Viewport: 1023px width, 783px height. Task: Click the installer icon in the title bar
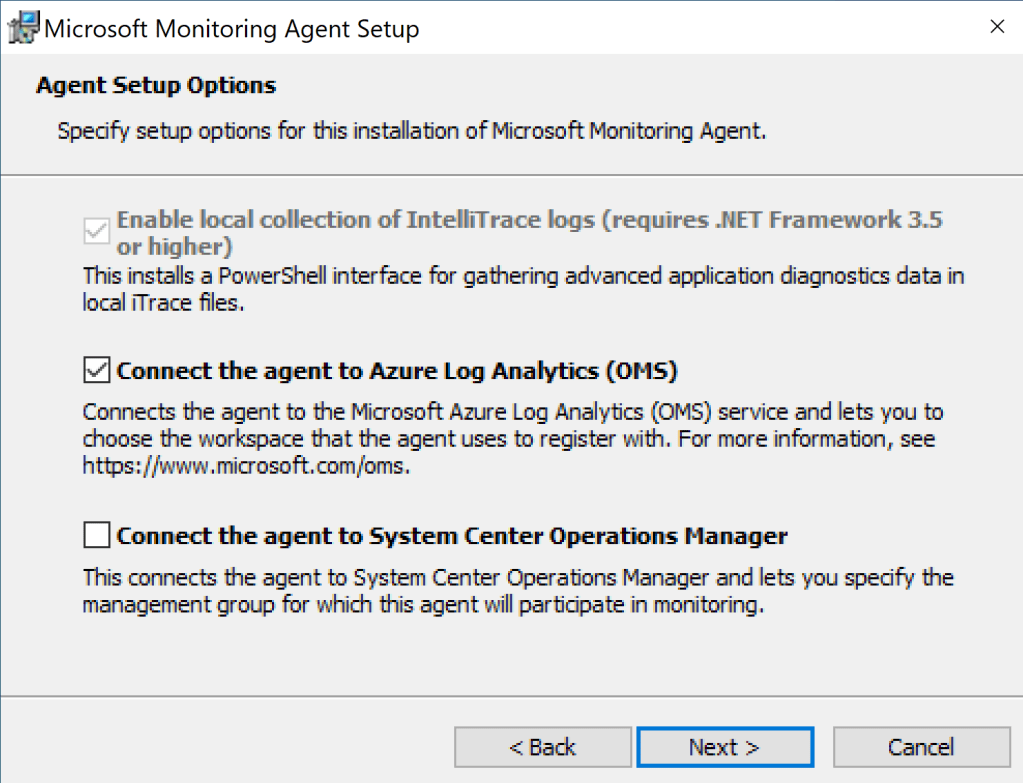click(x=23, y=28)
